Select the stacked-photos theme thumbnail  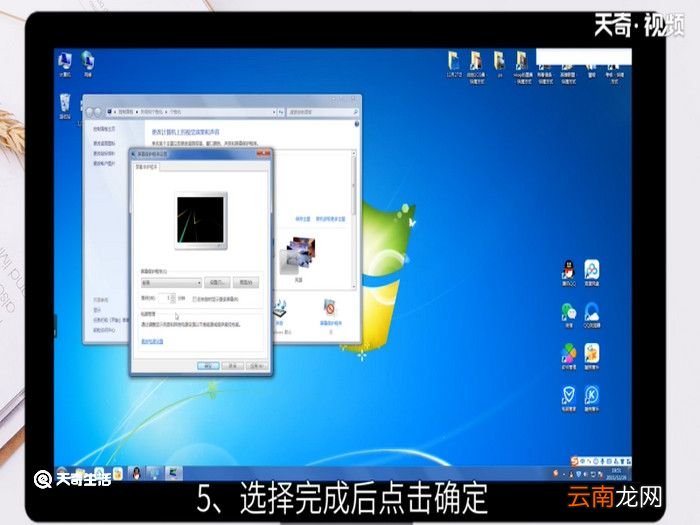coord(298,256)
